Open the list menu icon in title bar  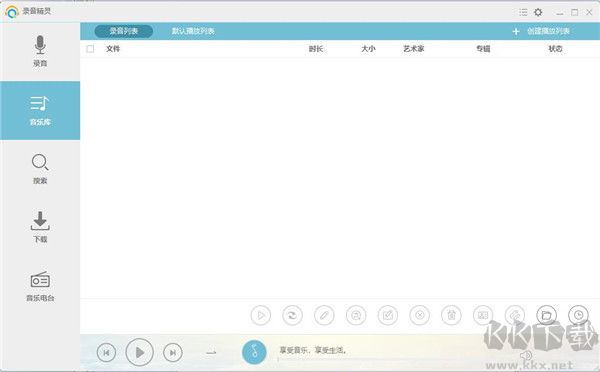[x=523, y=12]
